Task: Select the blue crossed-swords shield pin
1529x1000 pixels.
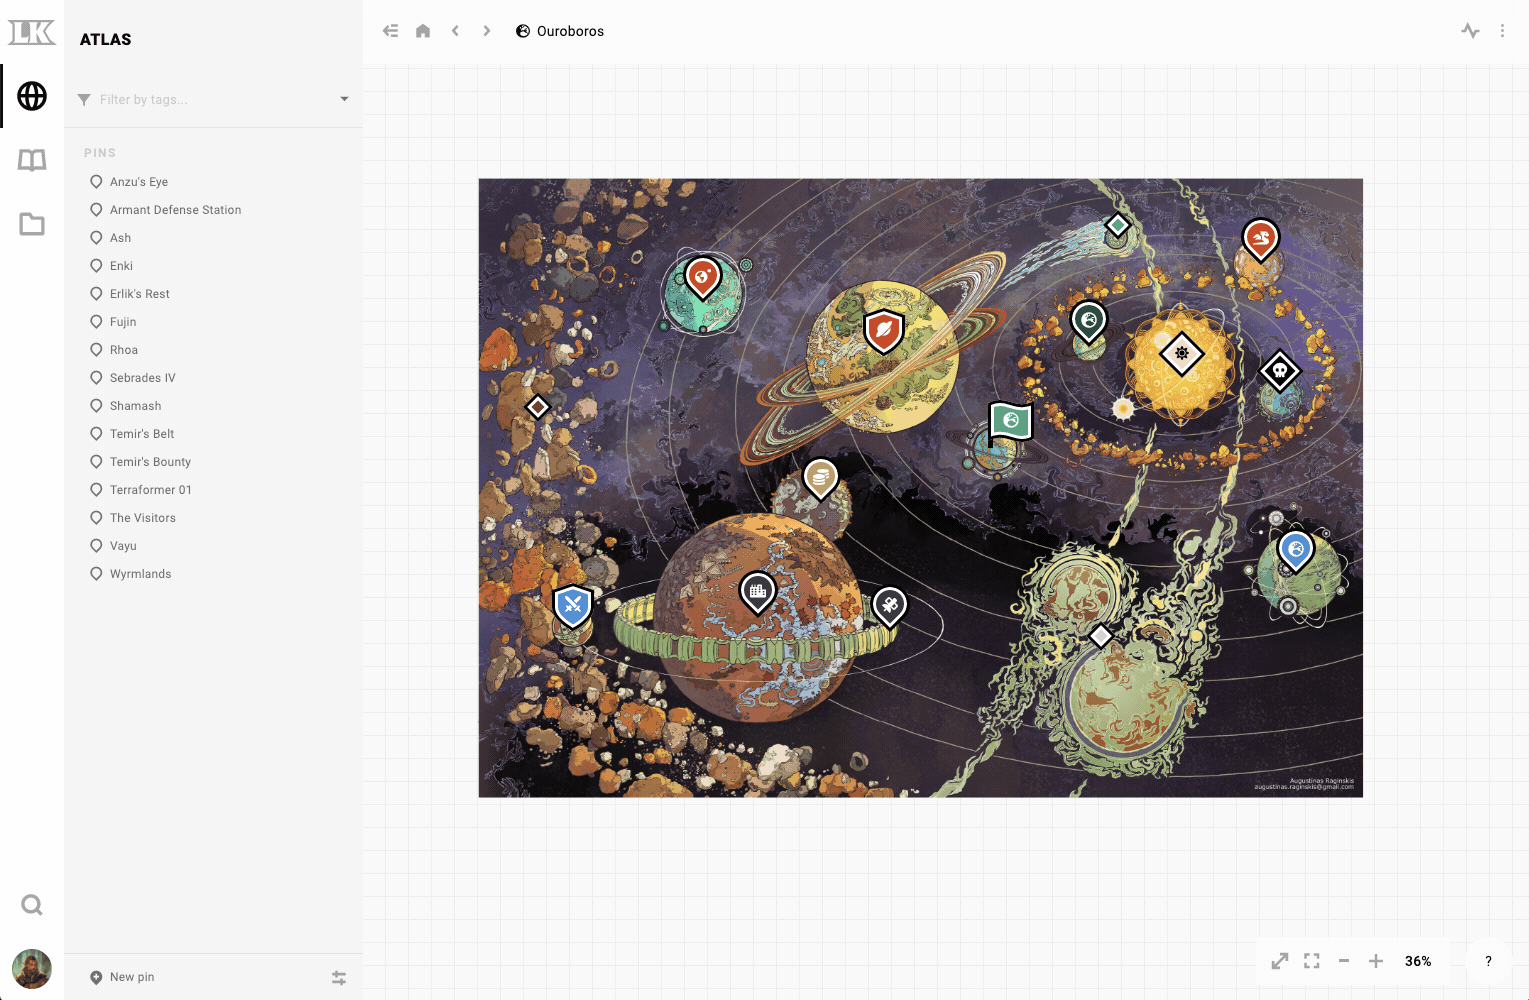Action: pos(573,604)
